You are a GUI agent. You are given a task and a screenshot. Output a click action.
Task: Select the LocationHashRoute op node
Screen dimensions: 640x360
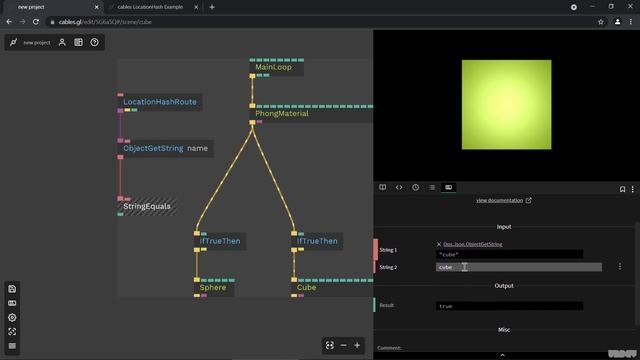160,102
